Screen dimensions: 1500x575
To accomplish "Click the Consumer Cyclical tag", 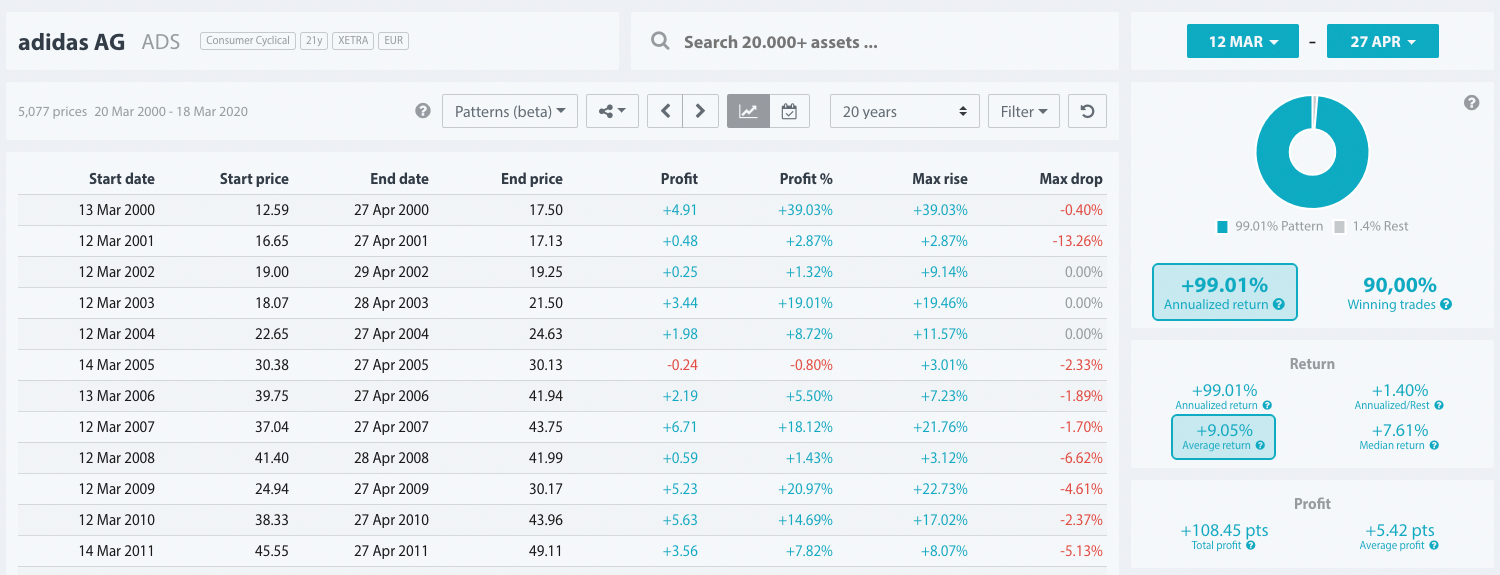I will [247, 41].
